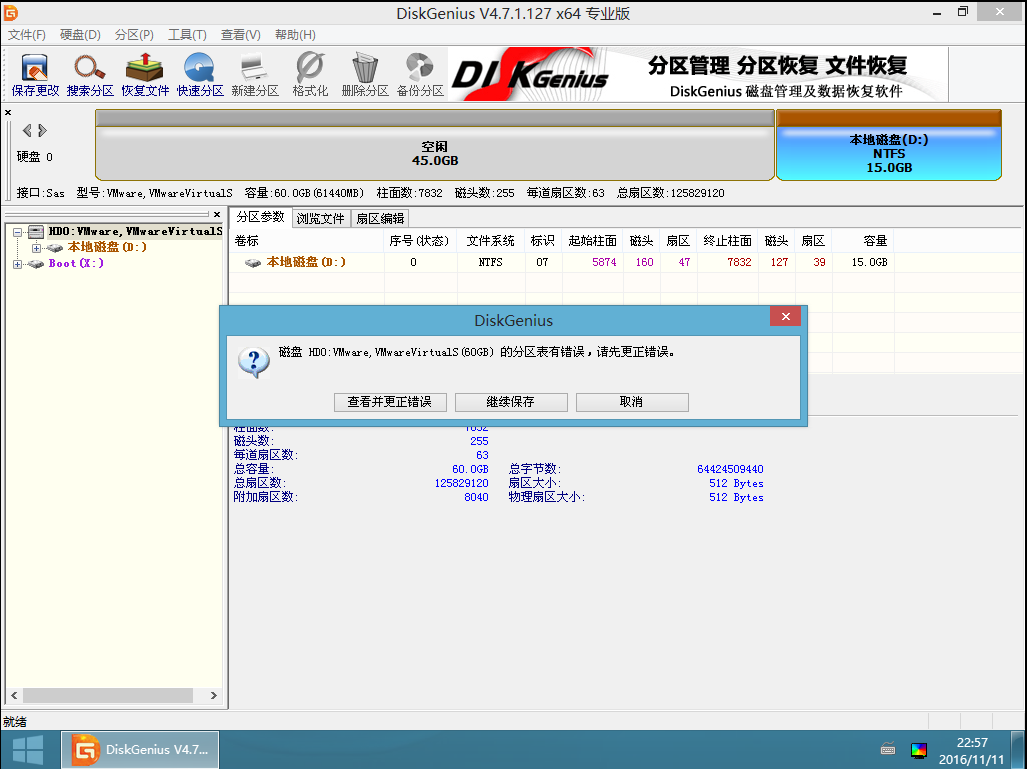Image resolution: width=1027 pixels, height=769 pixels.
Task: Click the HD0 hard disk icon in tree
Action: 36,231
